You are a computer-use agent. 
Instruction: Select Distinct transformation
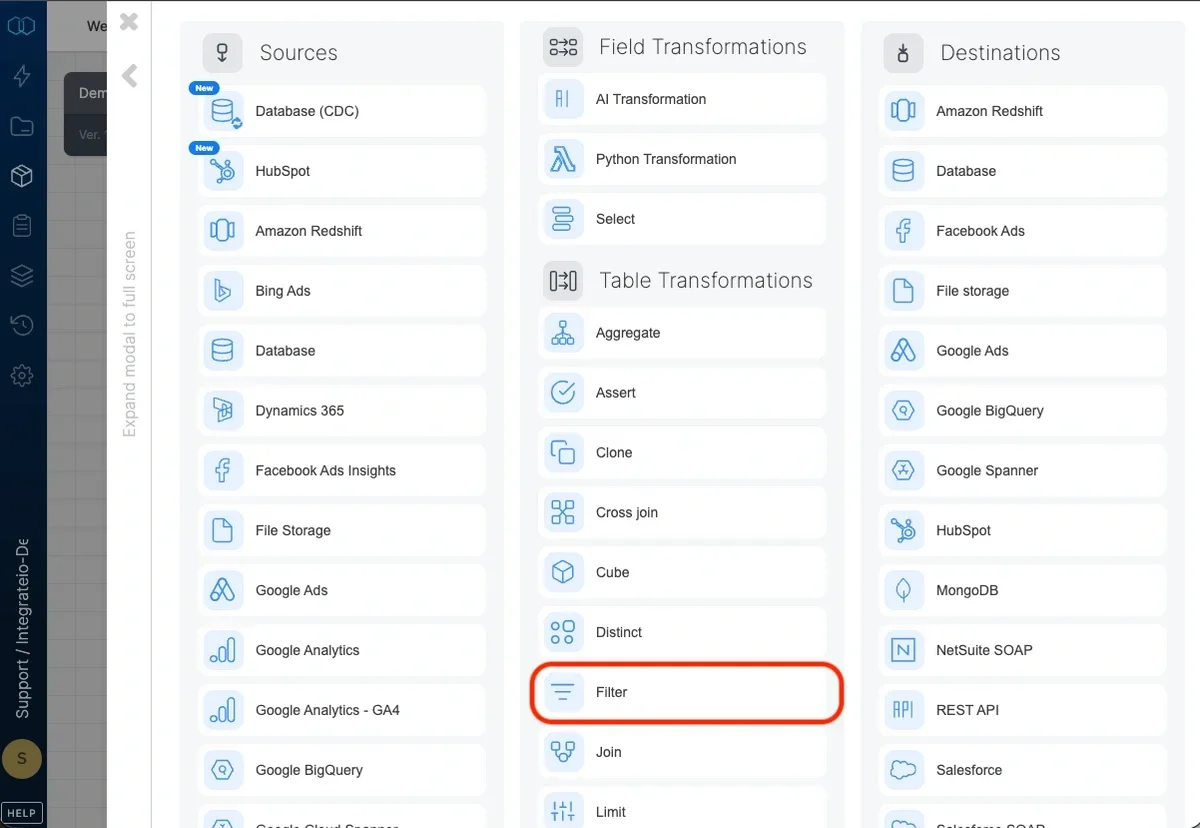pyautogui.click(x=682, y=633)
